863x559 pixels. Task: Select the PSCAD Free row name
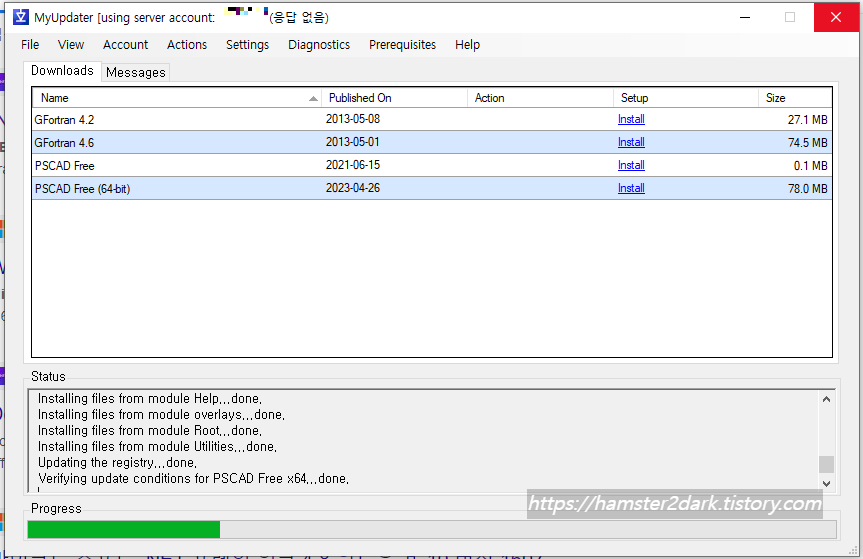64,166
